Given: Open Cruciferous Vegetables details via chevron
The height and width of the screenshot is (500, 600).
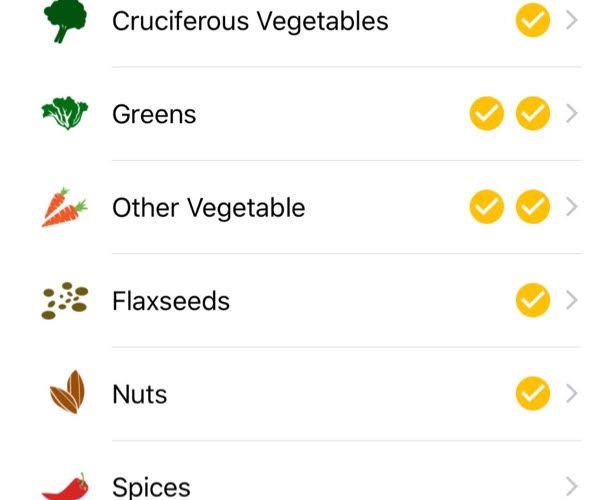Looking at the screenshot, I should coord(572,20).
